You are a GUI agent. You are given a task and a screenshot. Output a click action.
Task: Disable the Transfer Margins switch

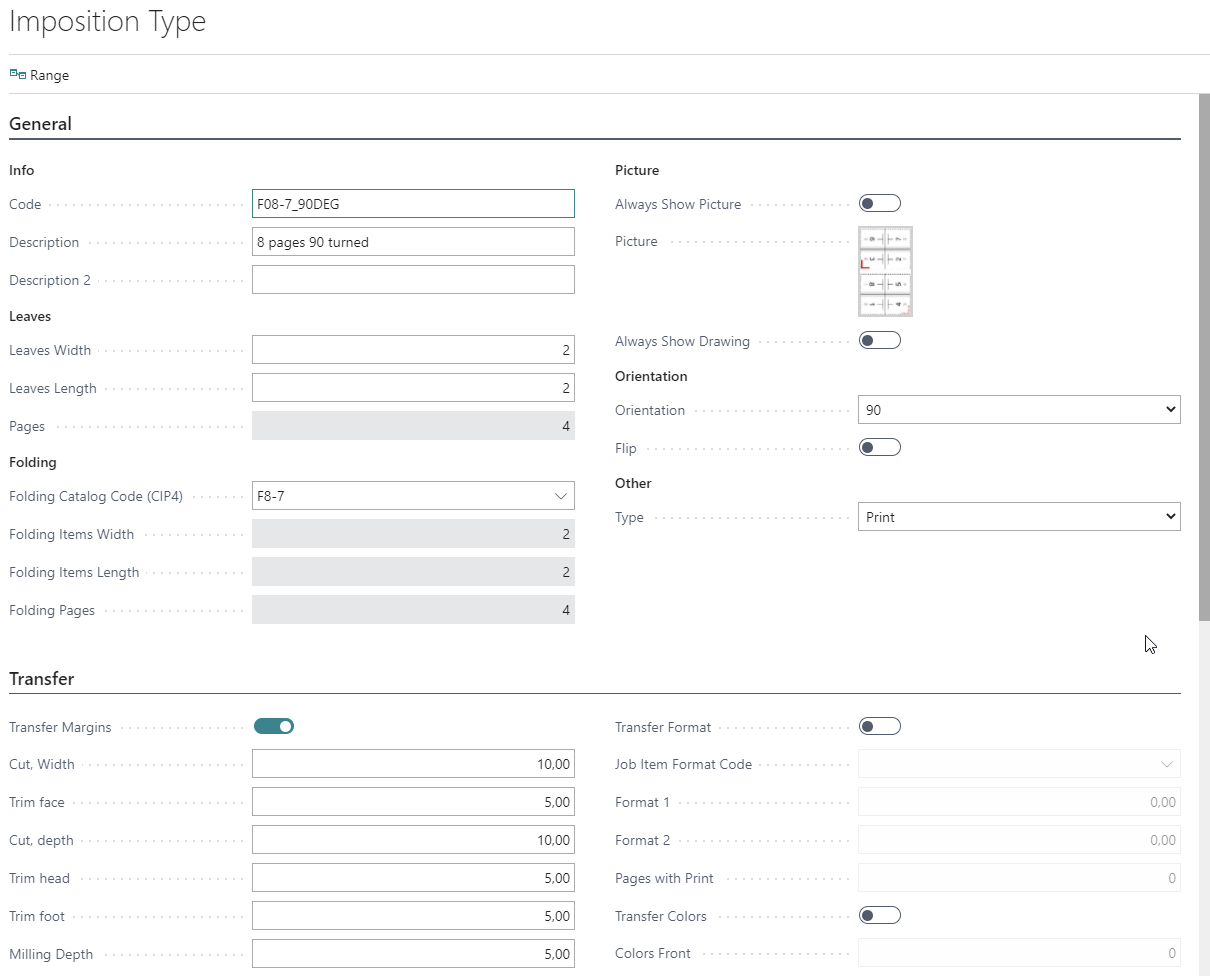pos(274,726)
